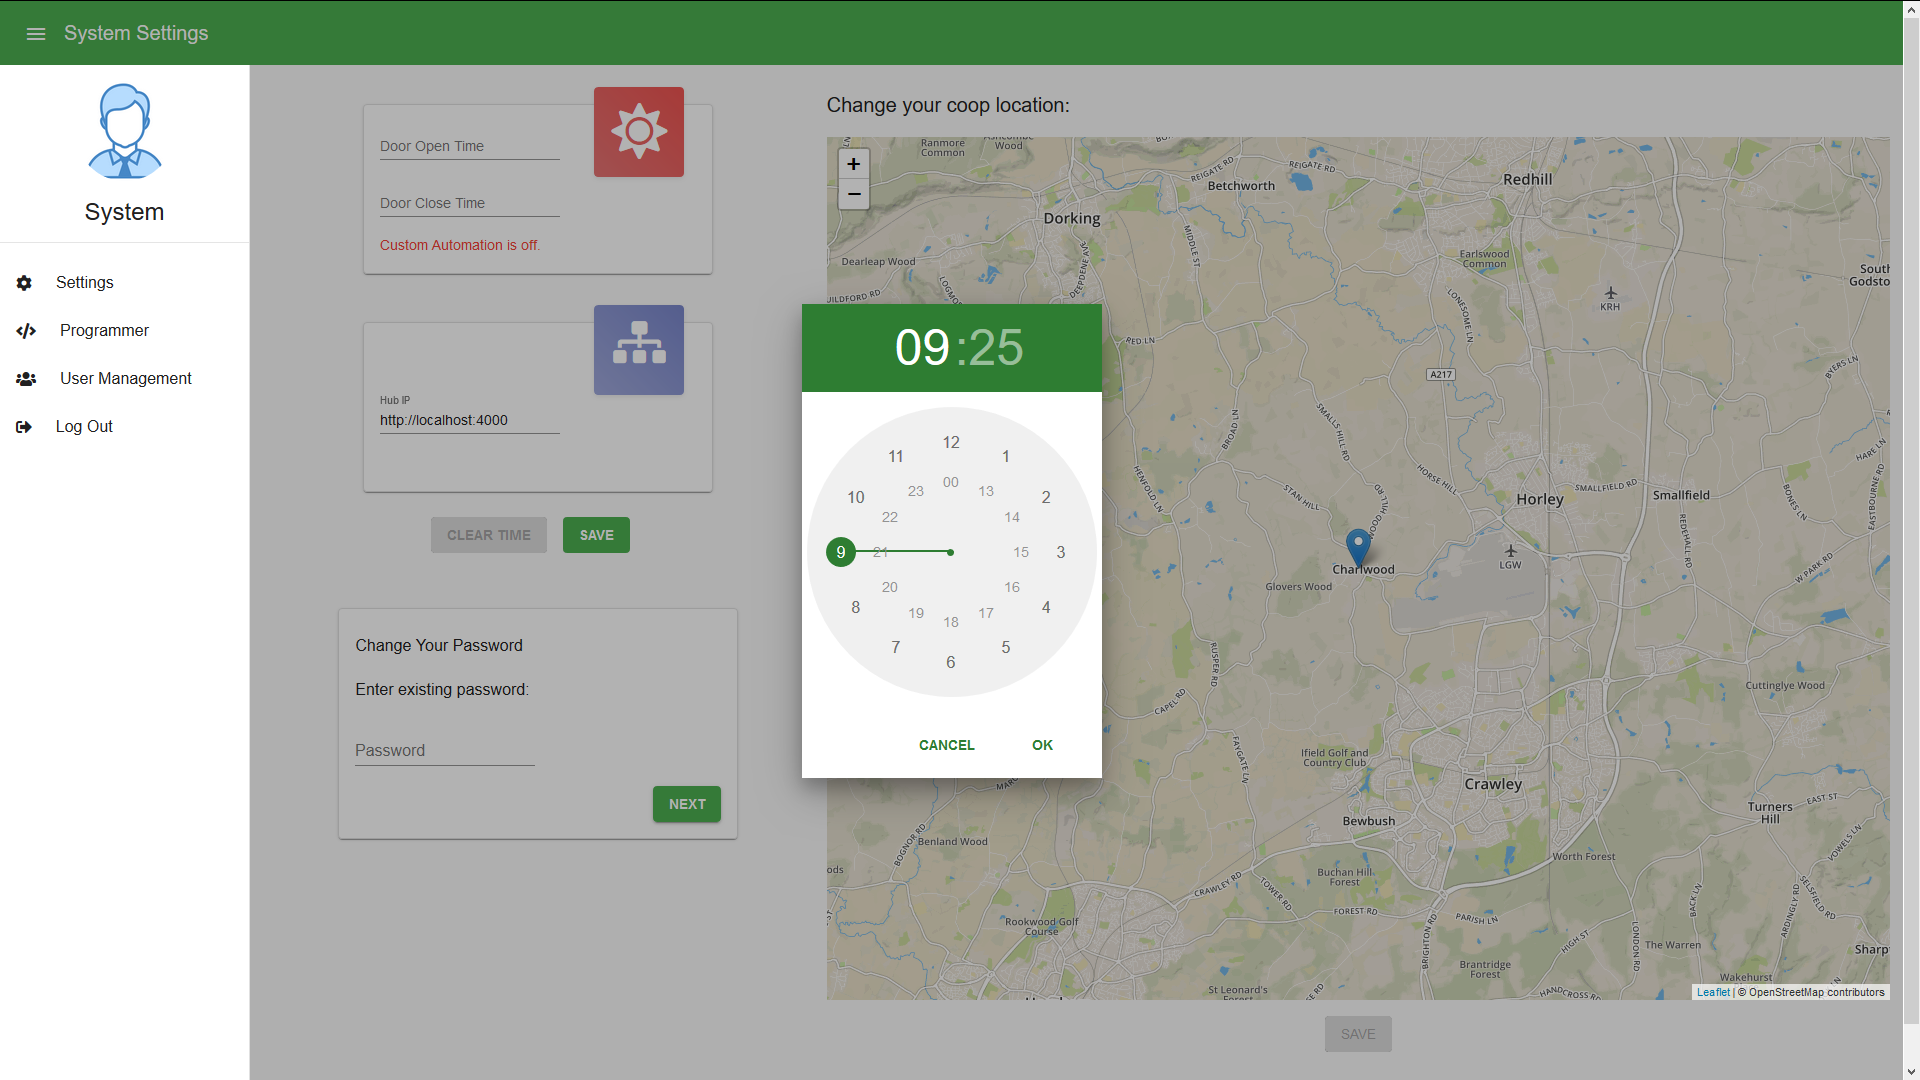Toggle the Custom Automation off state
Image resolution: width=1920 pixels, height=1080 pixels.
(x=640, y=131)
